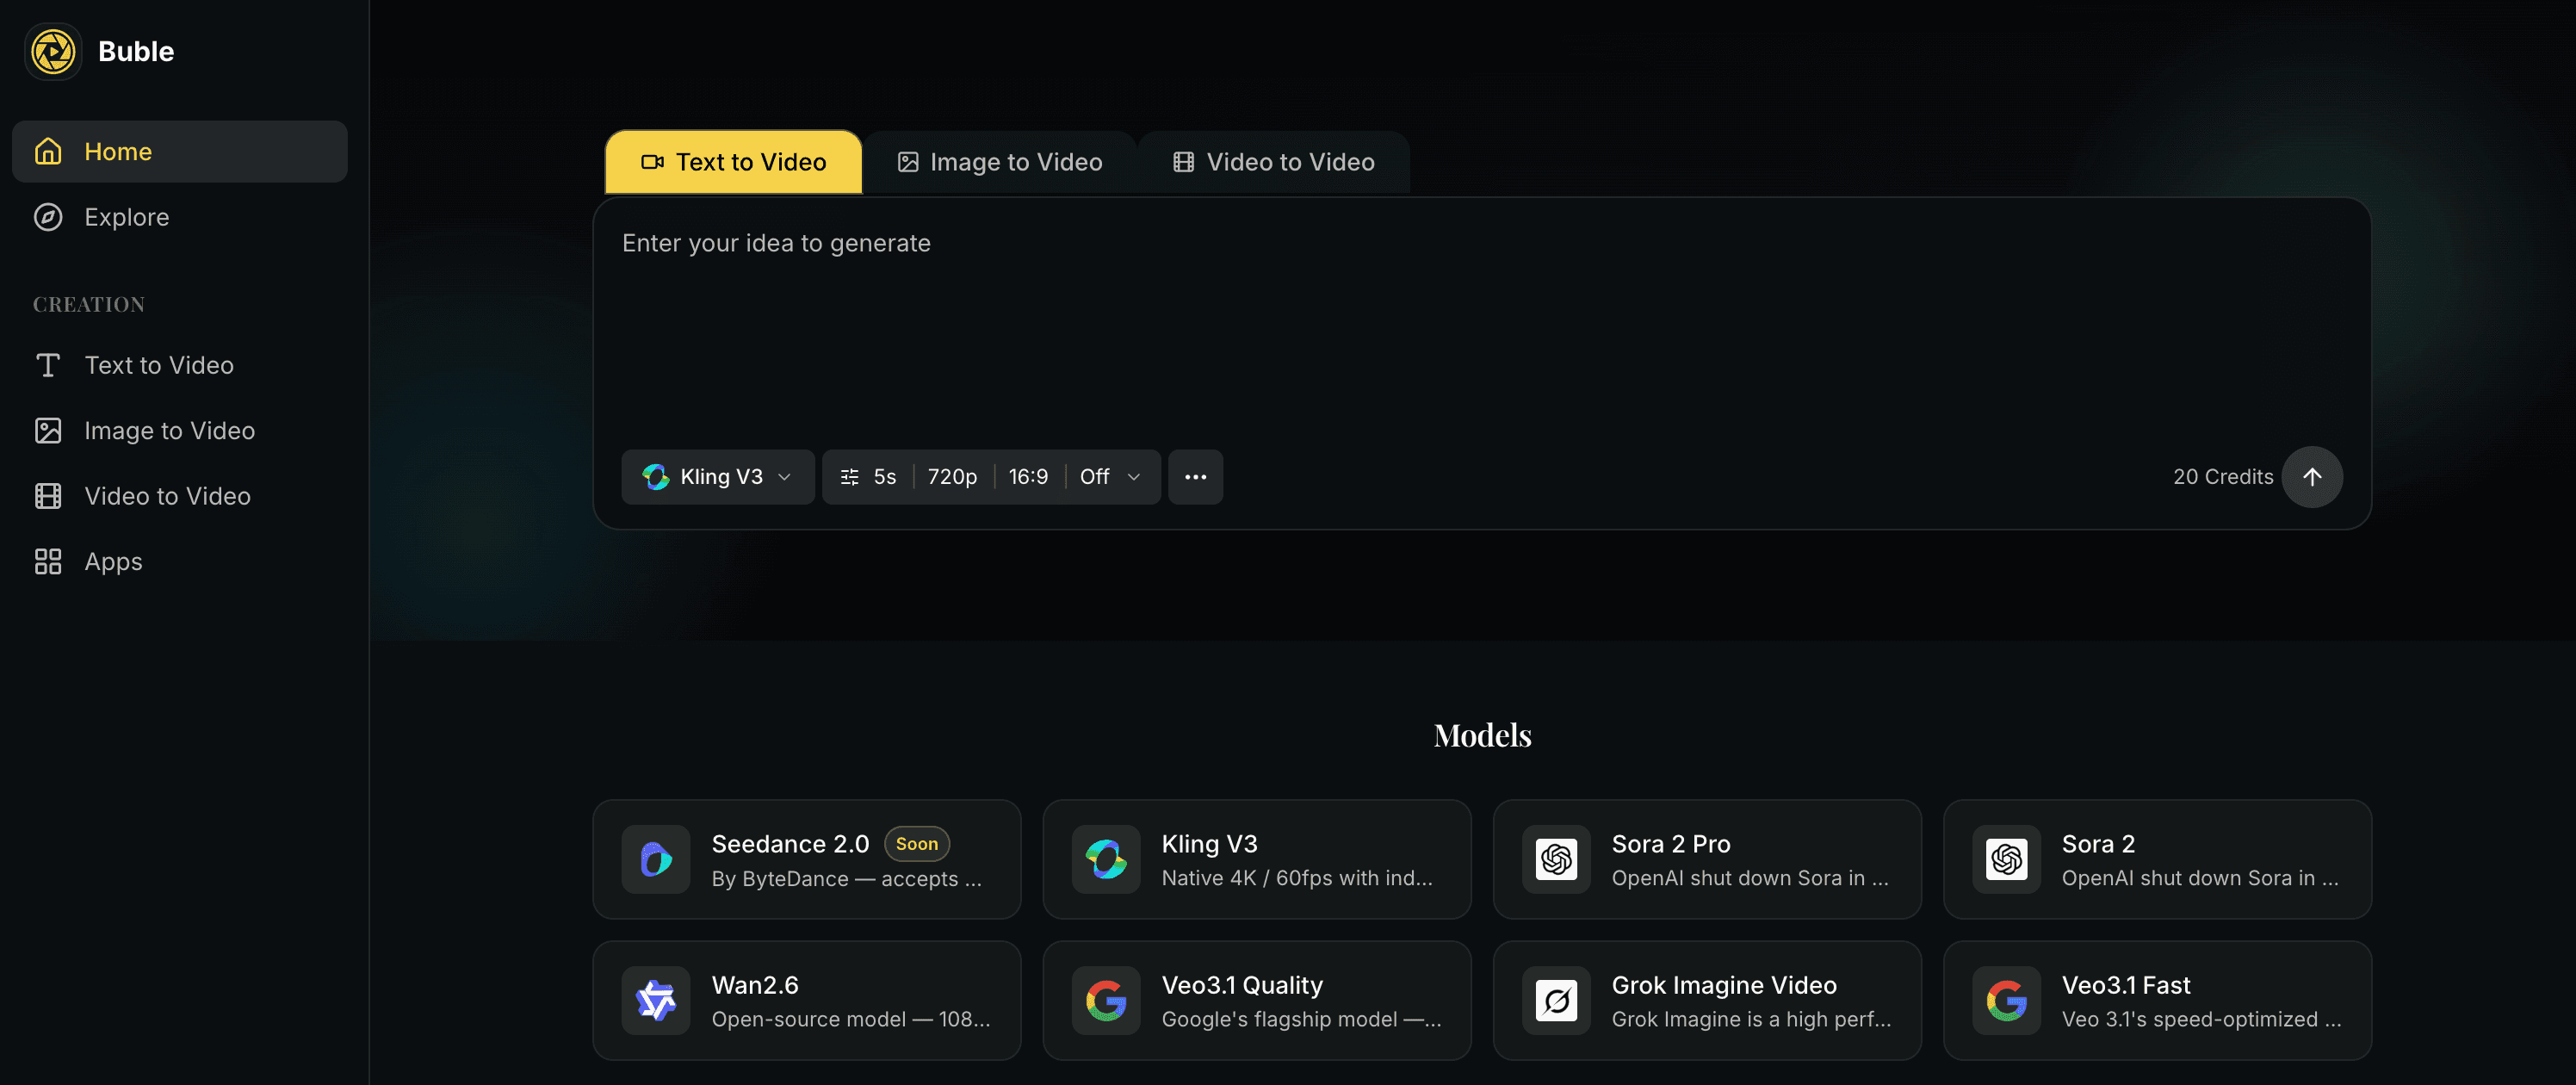This screenshot has width=2576, height=1085.
Task: Click the Apps grid icon
Action: coord(48,561)
